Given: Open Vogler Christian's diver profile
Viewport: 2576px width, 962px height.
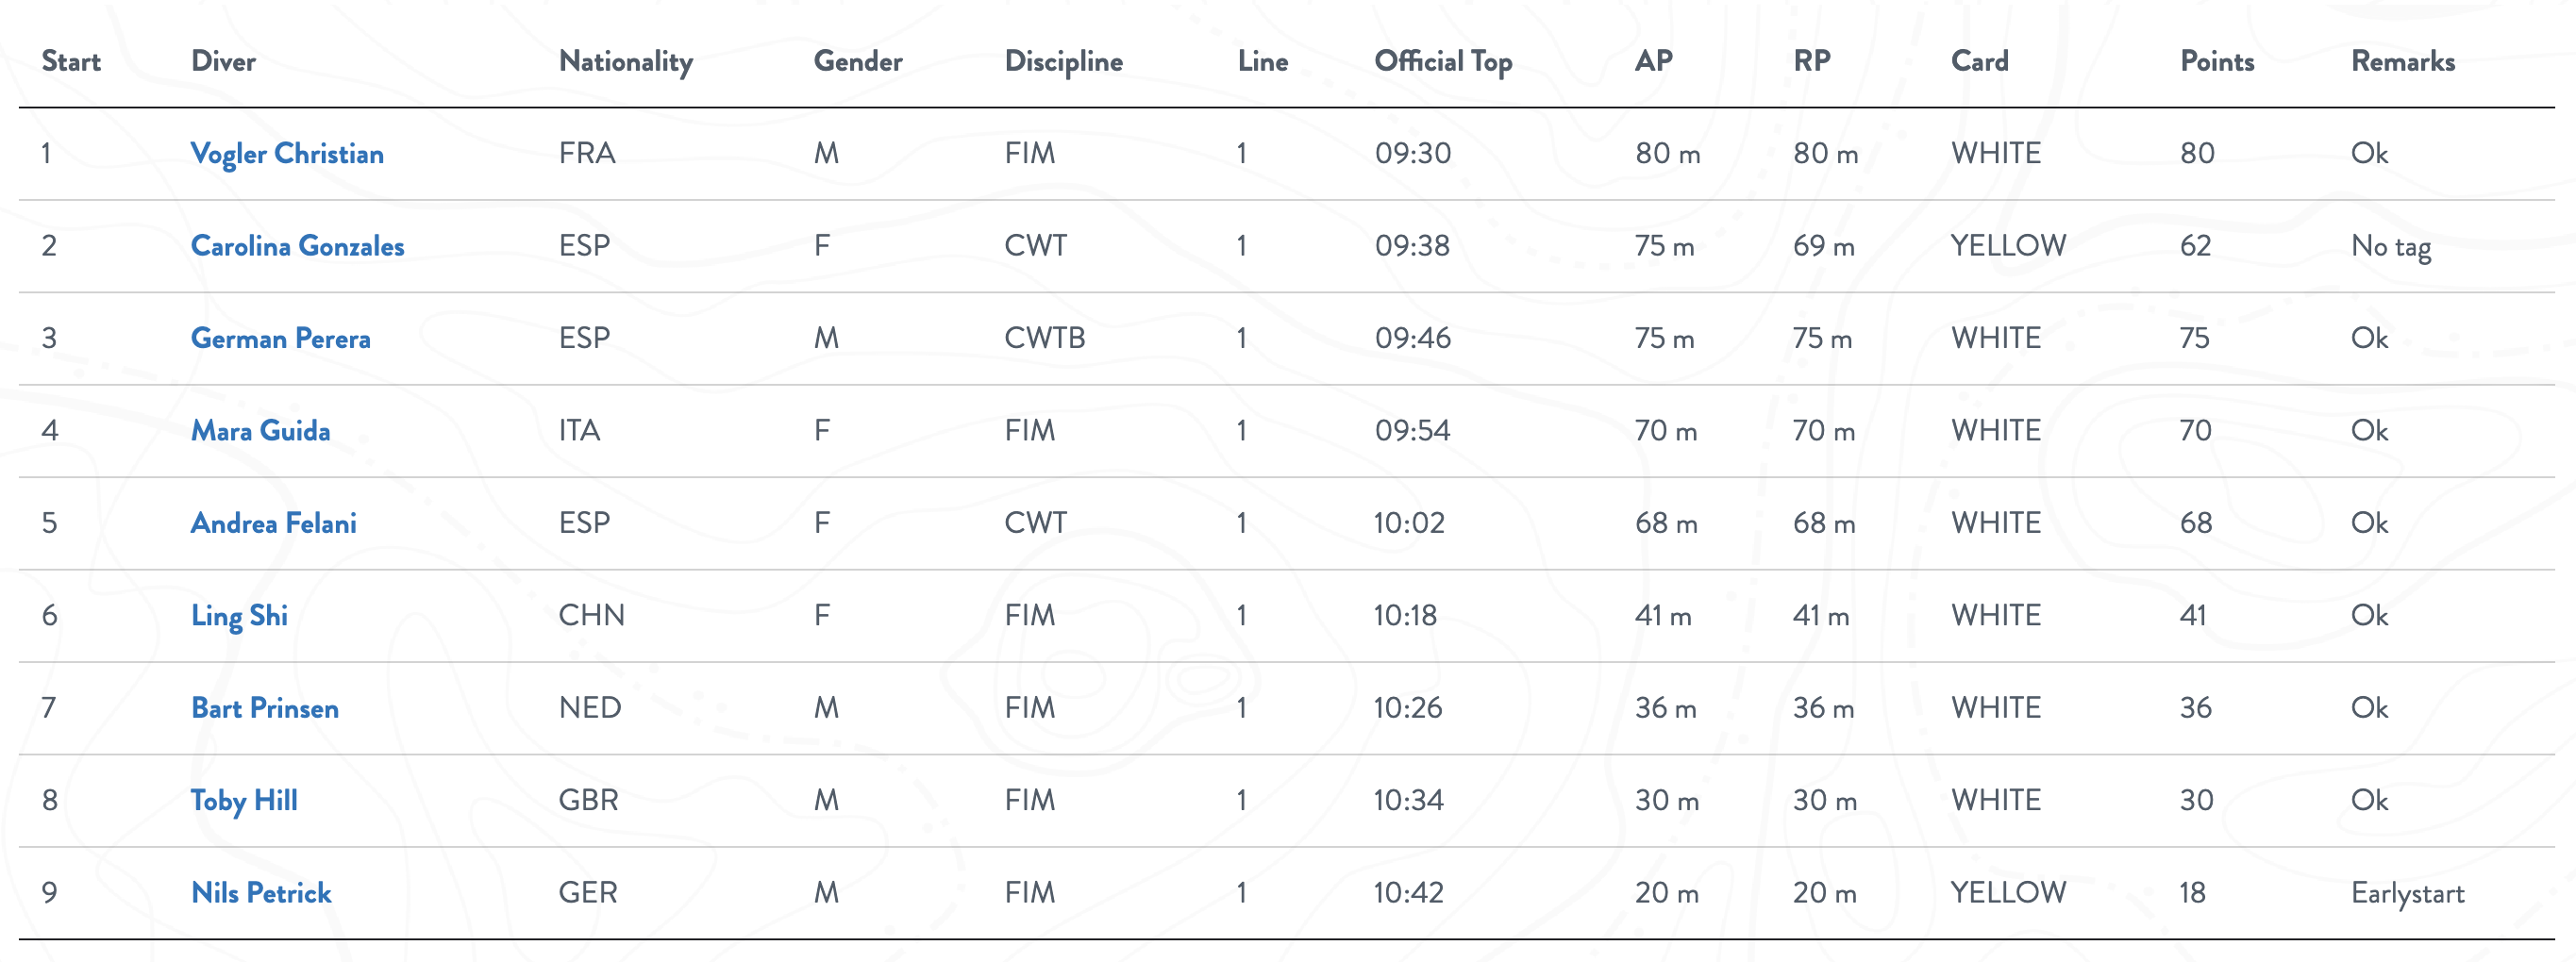Looking at the screenshot, I should pos(287,154).
